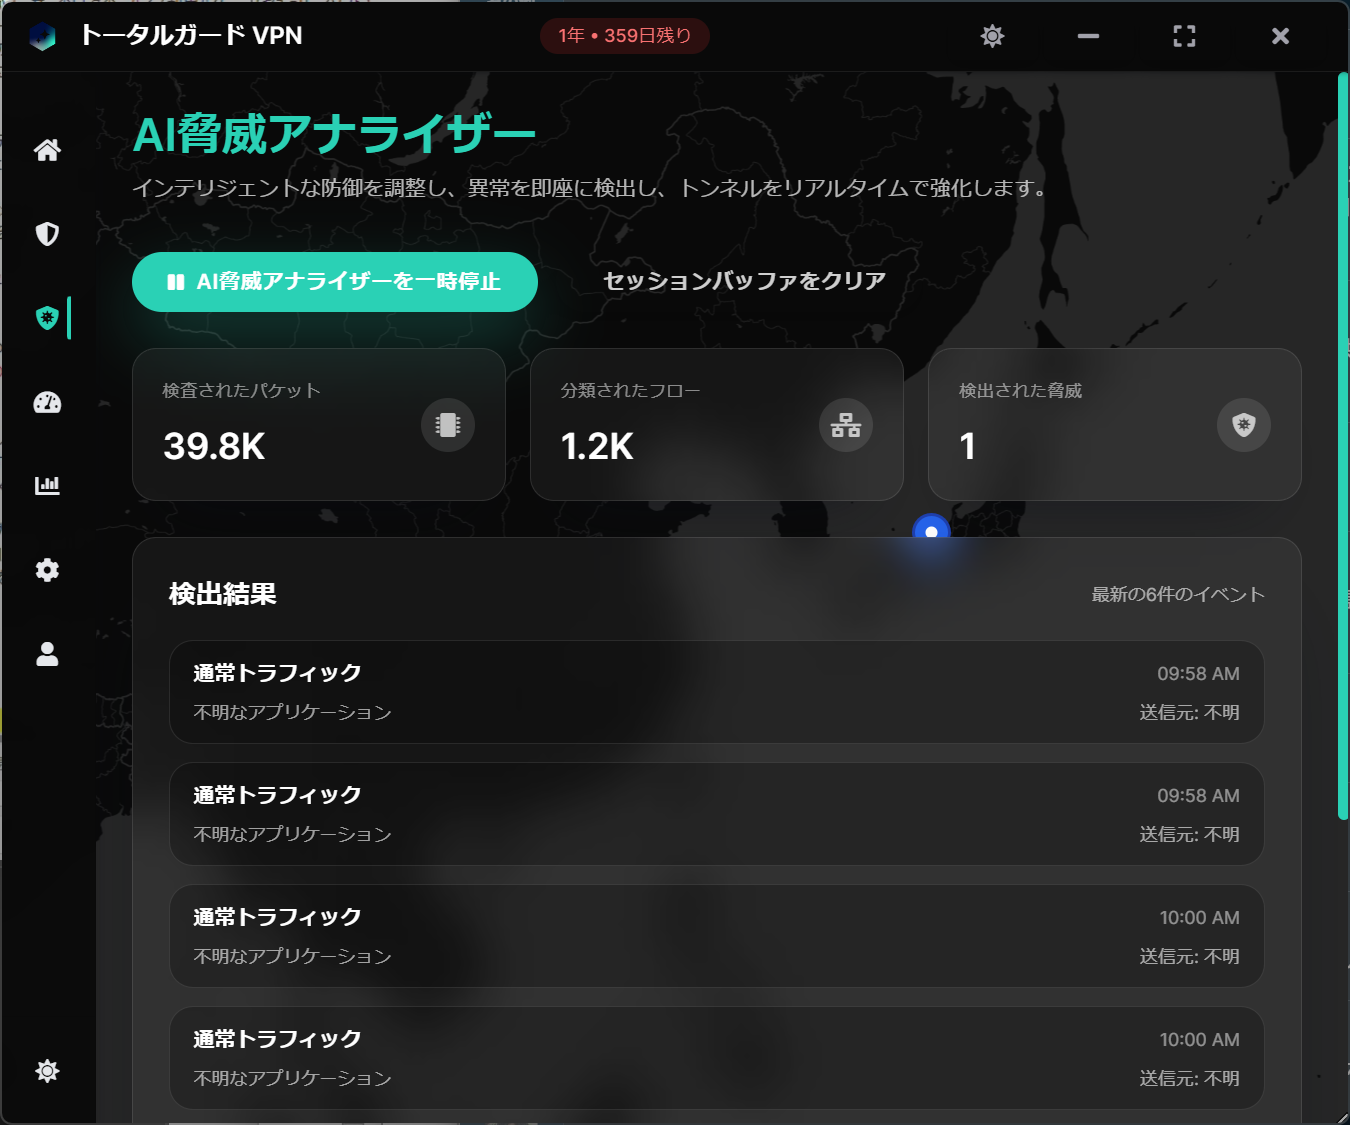Open settings with the sidebar gear icon
Viewport: 1350px width, 1125px height.
[x=47, y=569]
